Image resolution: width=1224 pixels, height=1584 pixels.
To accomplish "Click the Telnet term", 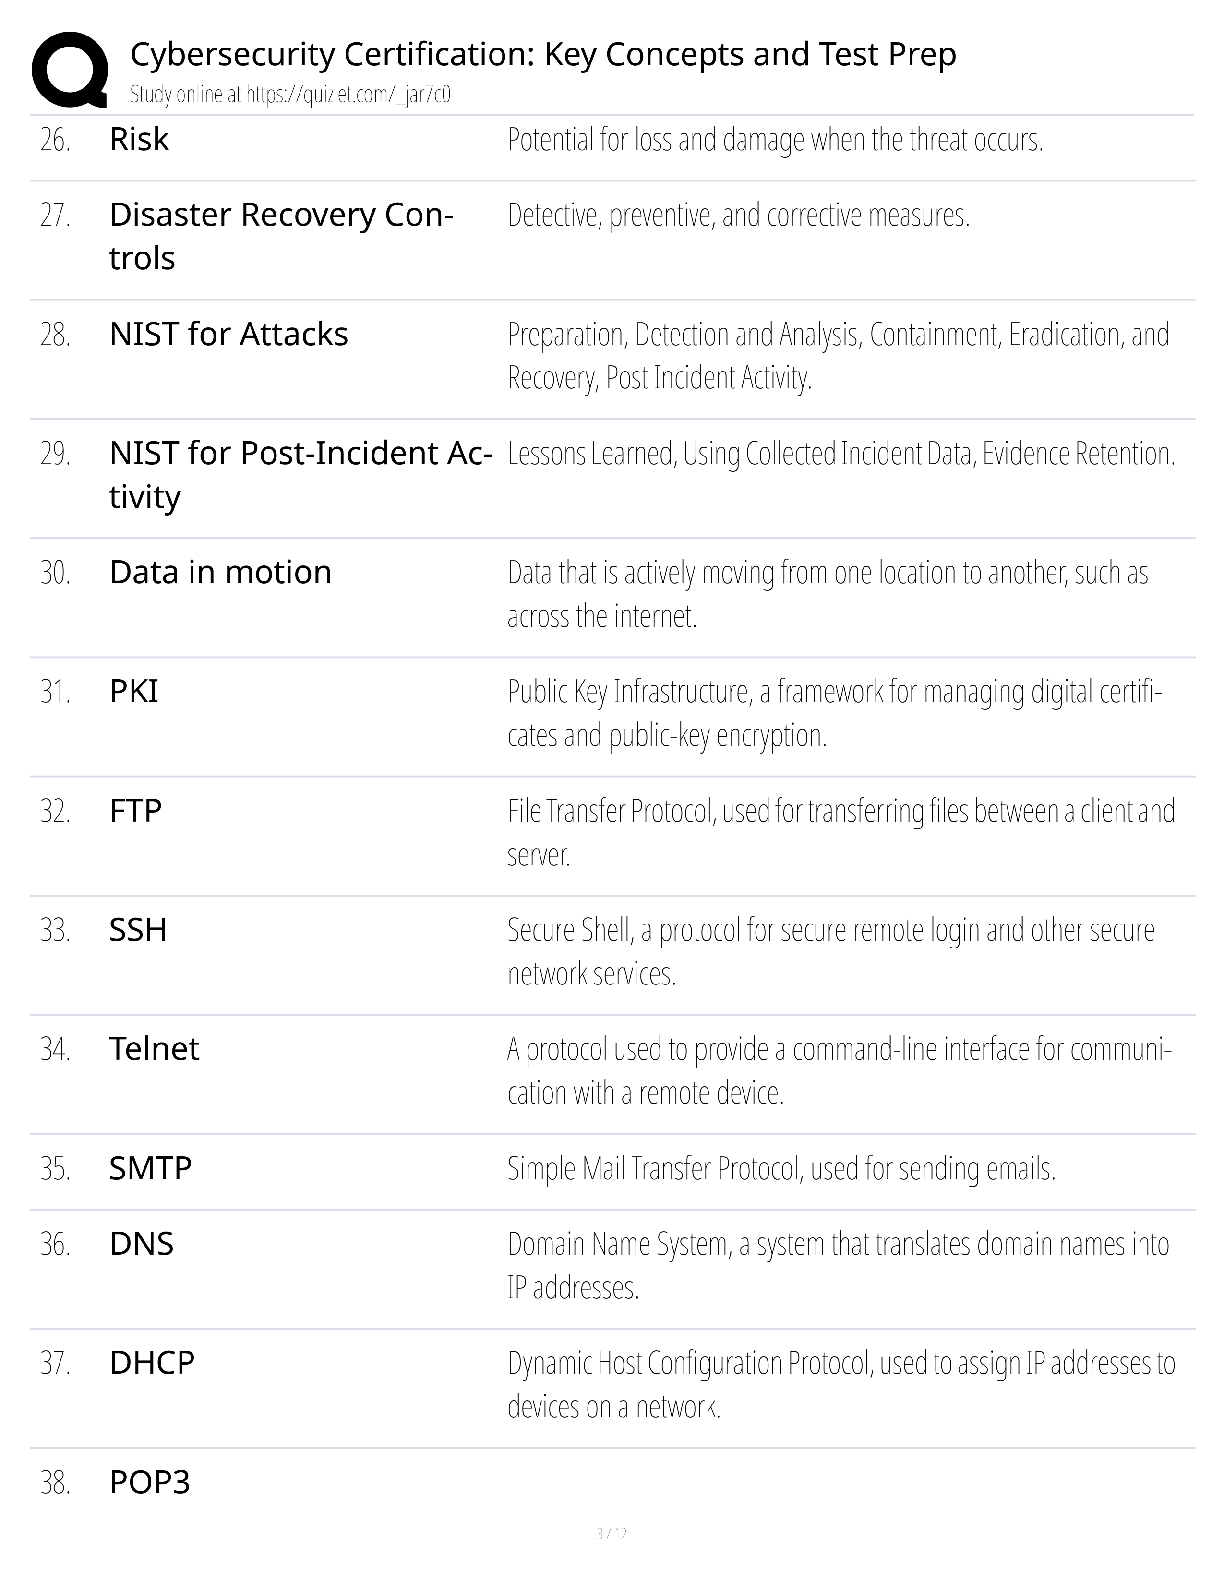I will pyautogui.click(x=154, y=1049).
